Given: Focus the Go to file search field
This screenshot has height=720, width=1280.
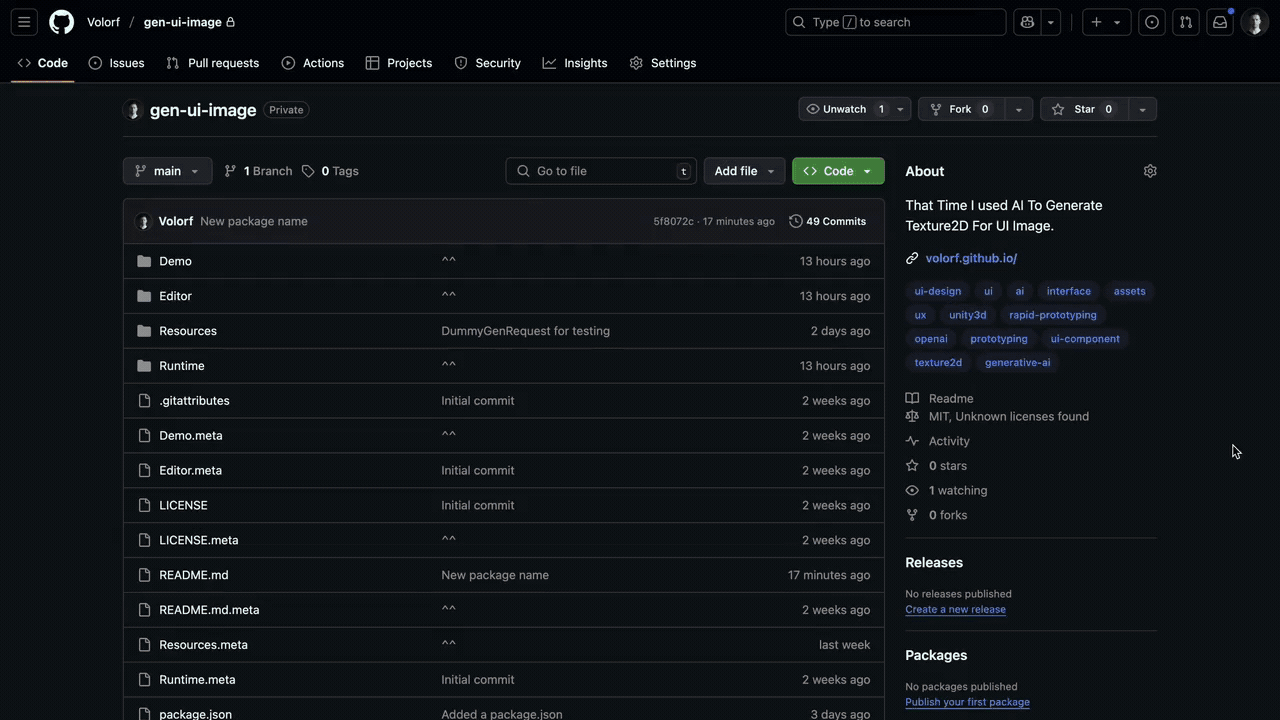Looking at the screenshot, I should (601, 171).
